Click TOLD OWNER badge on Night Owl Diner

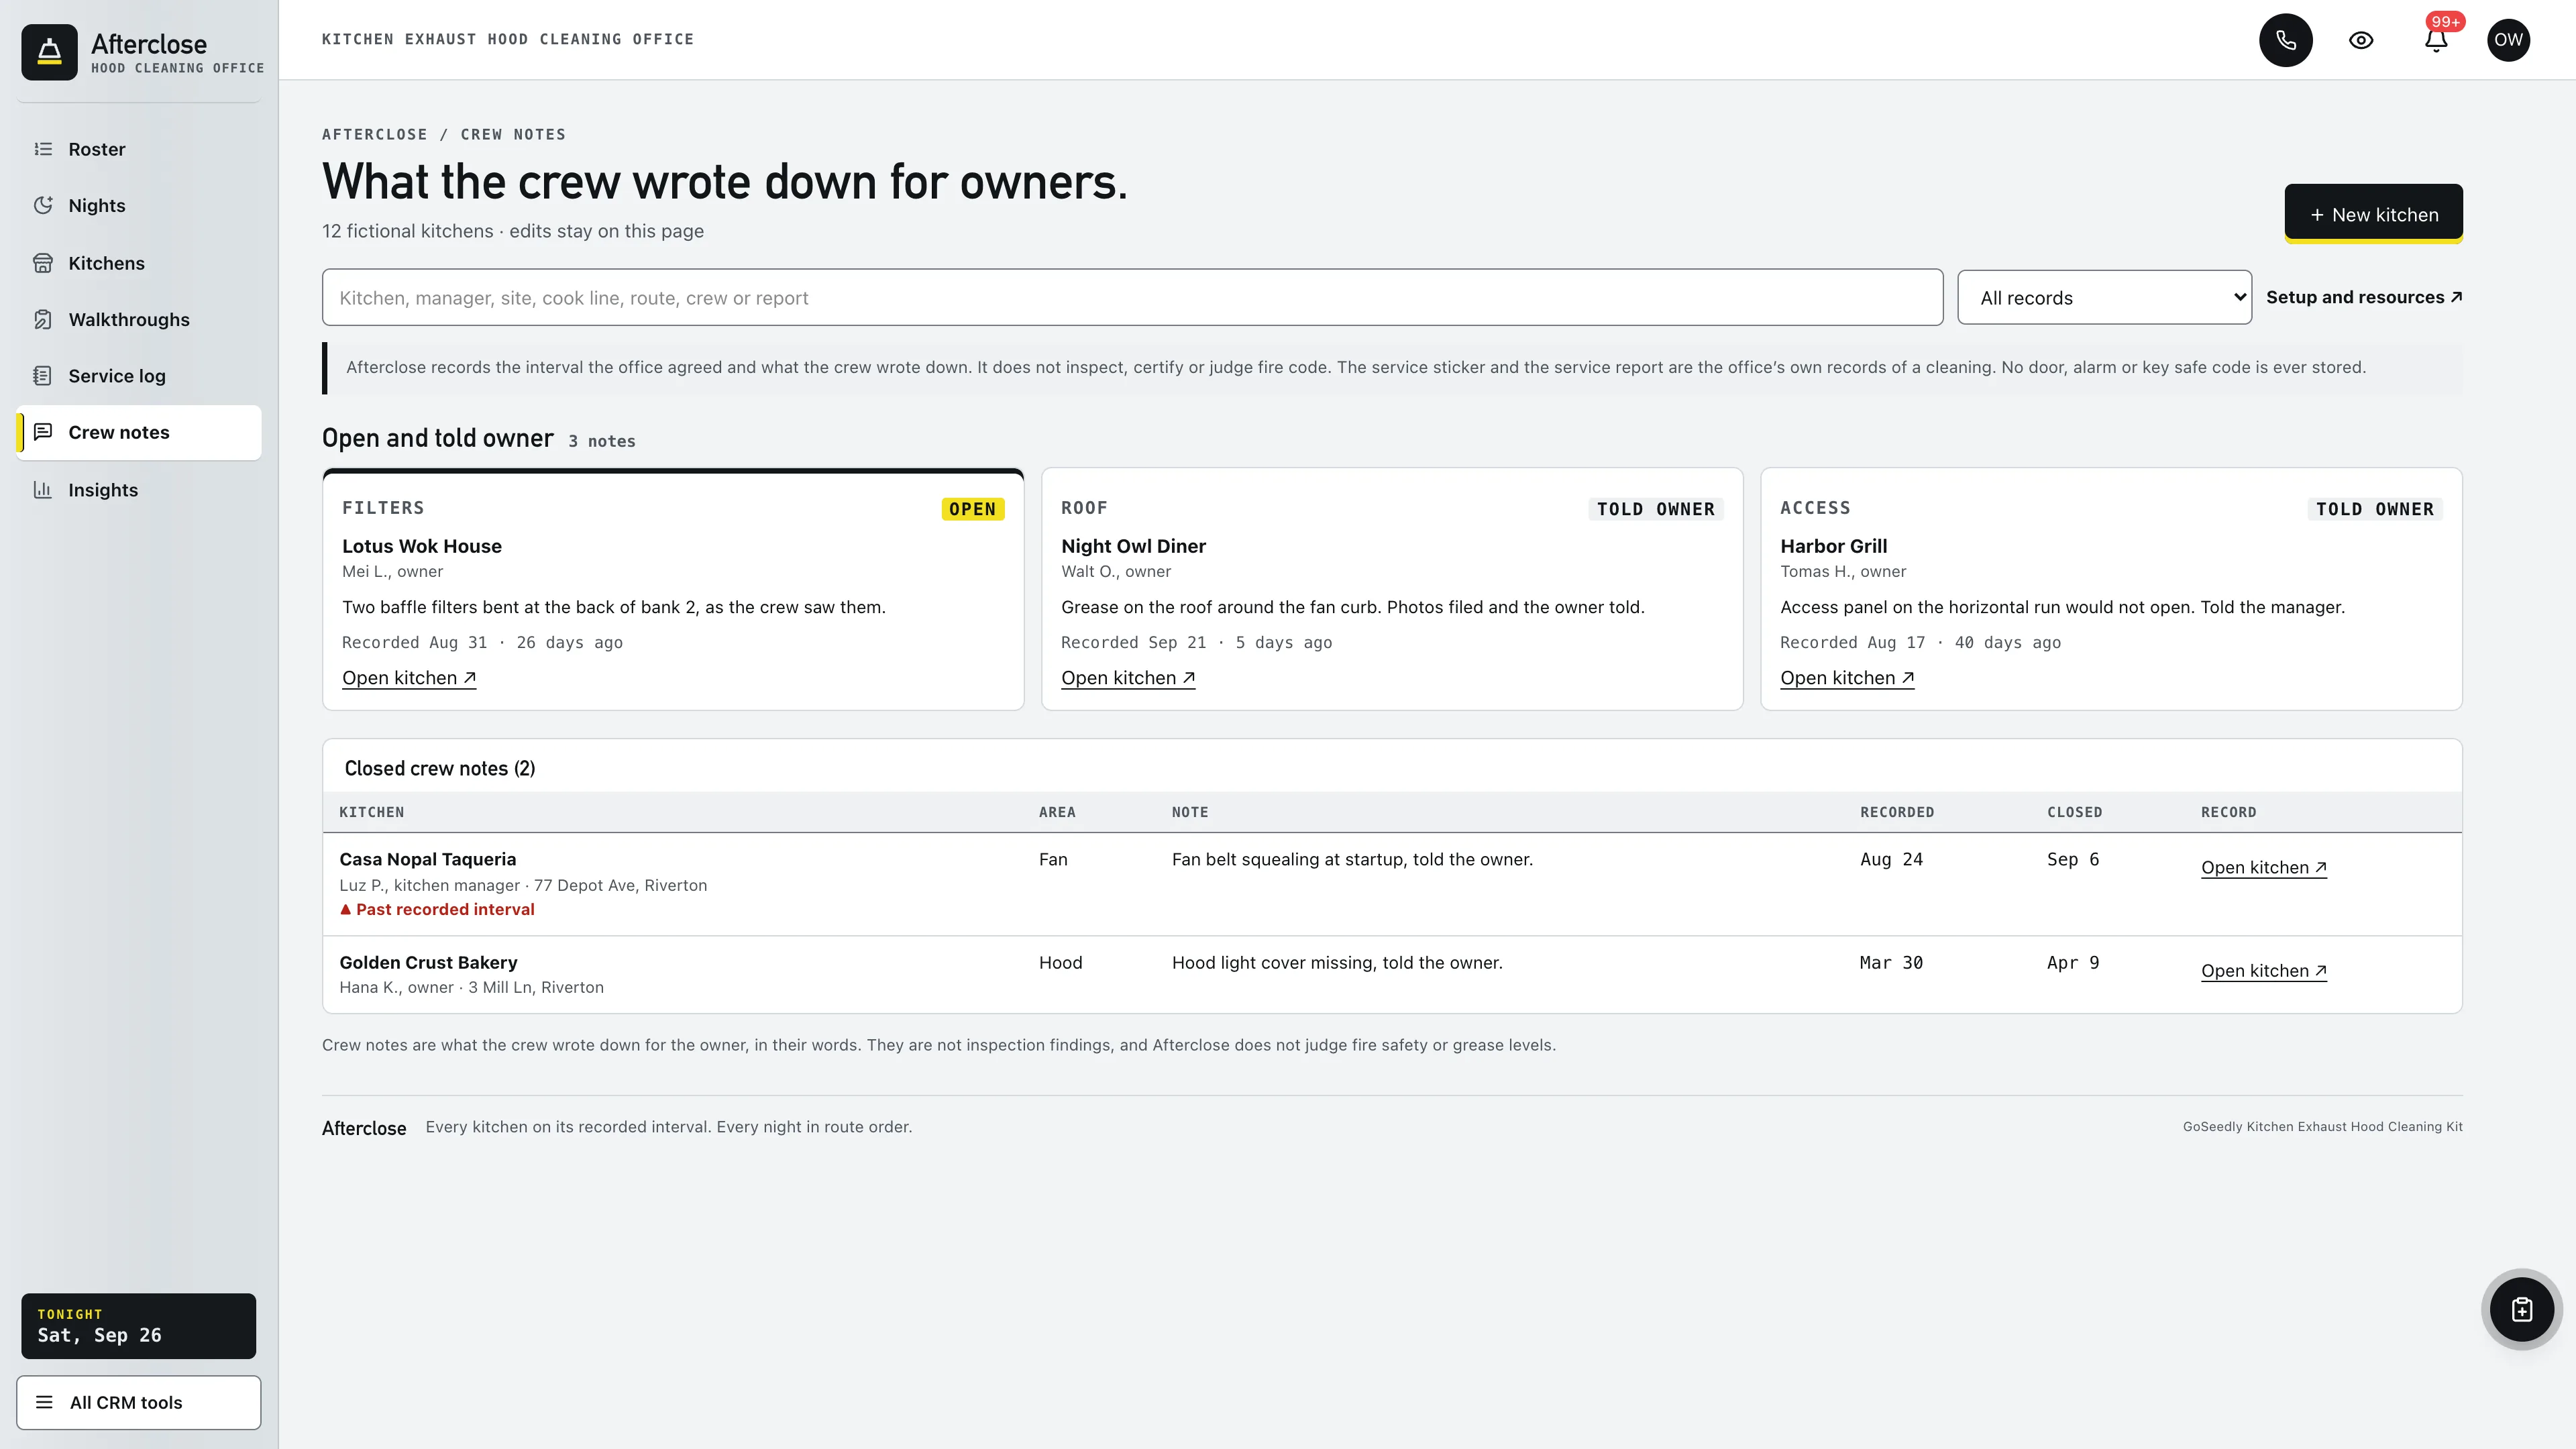(1655, 509)
